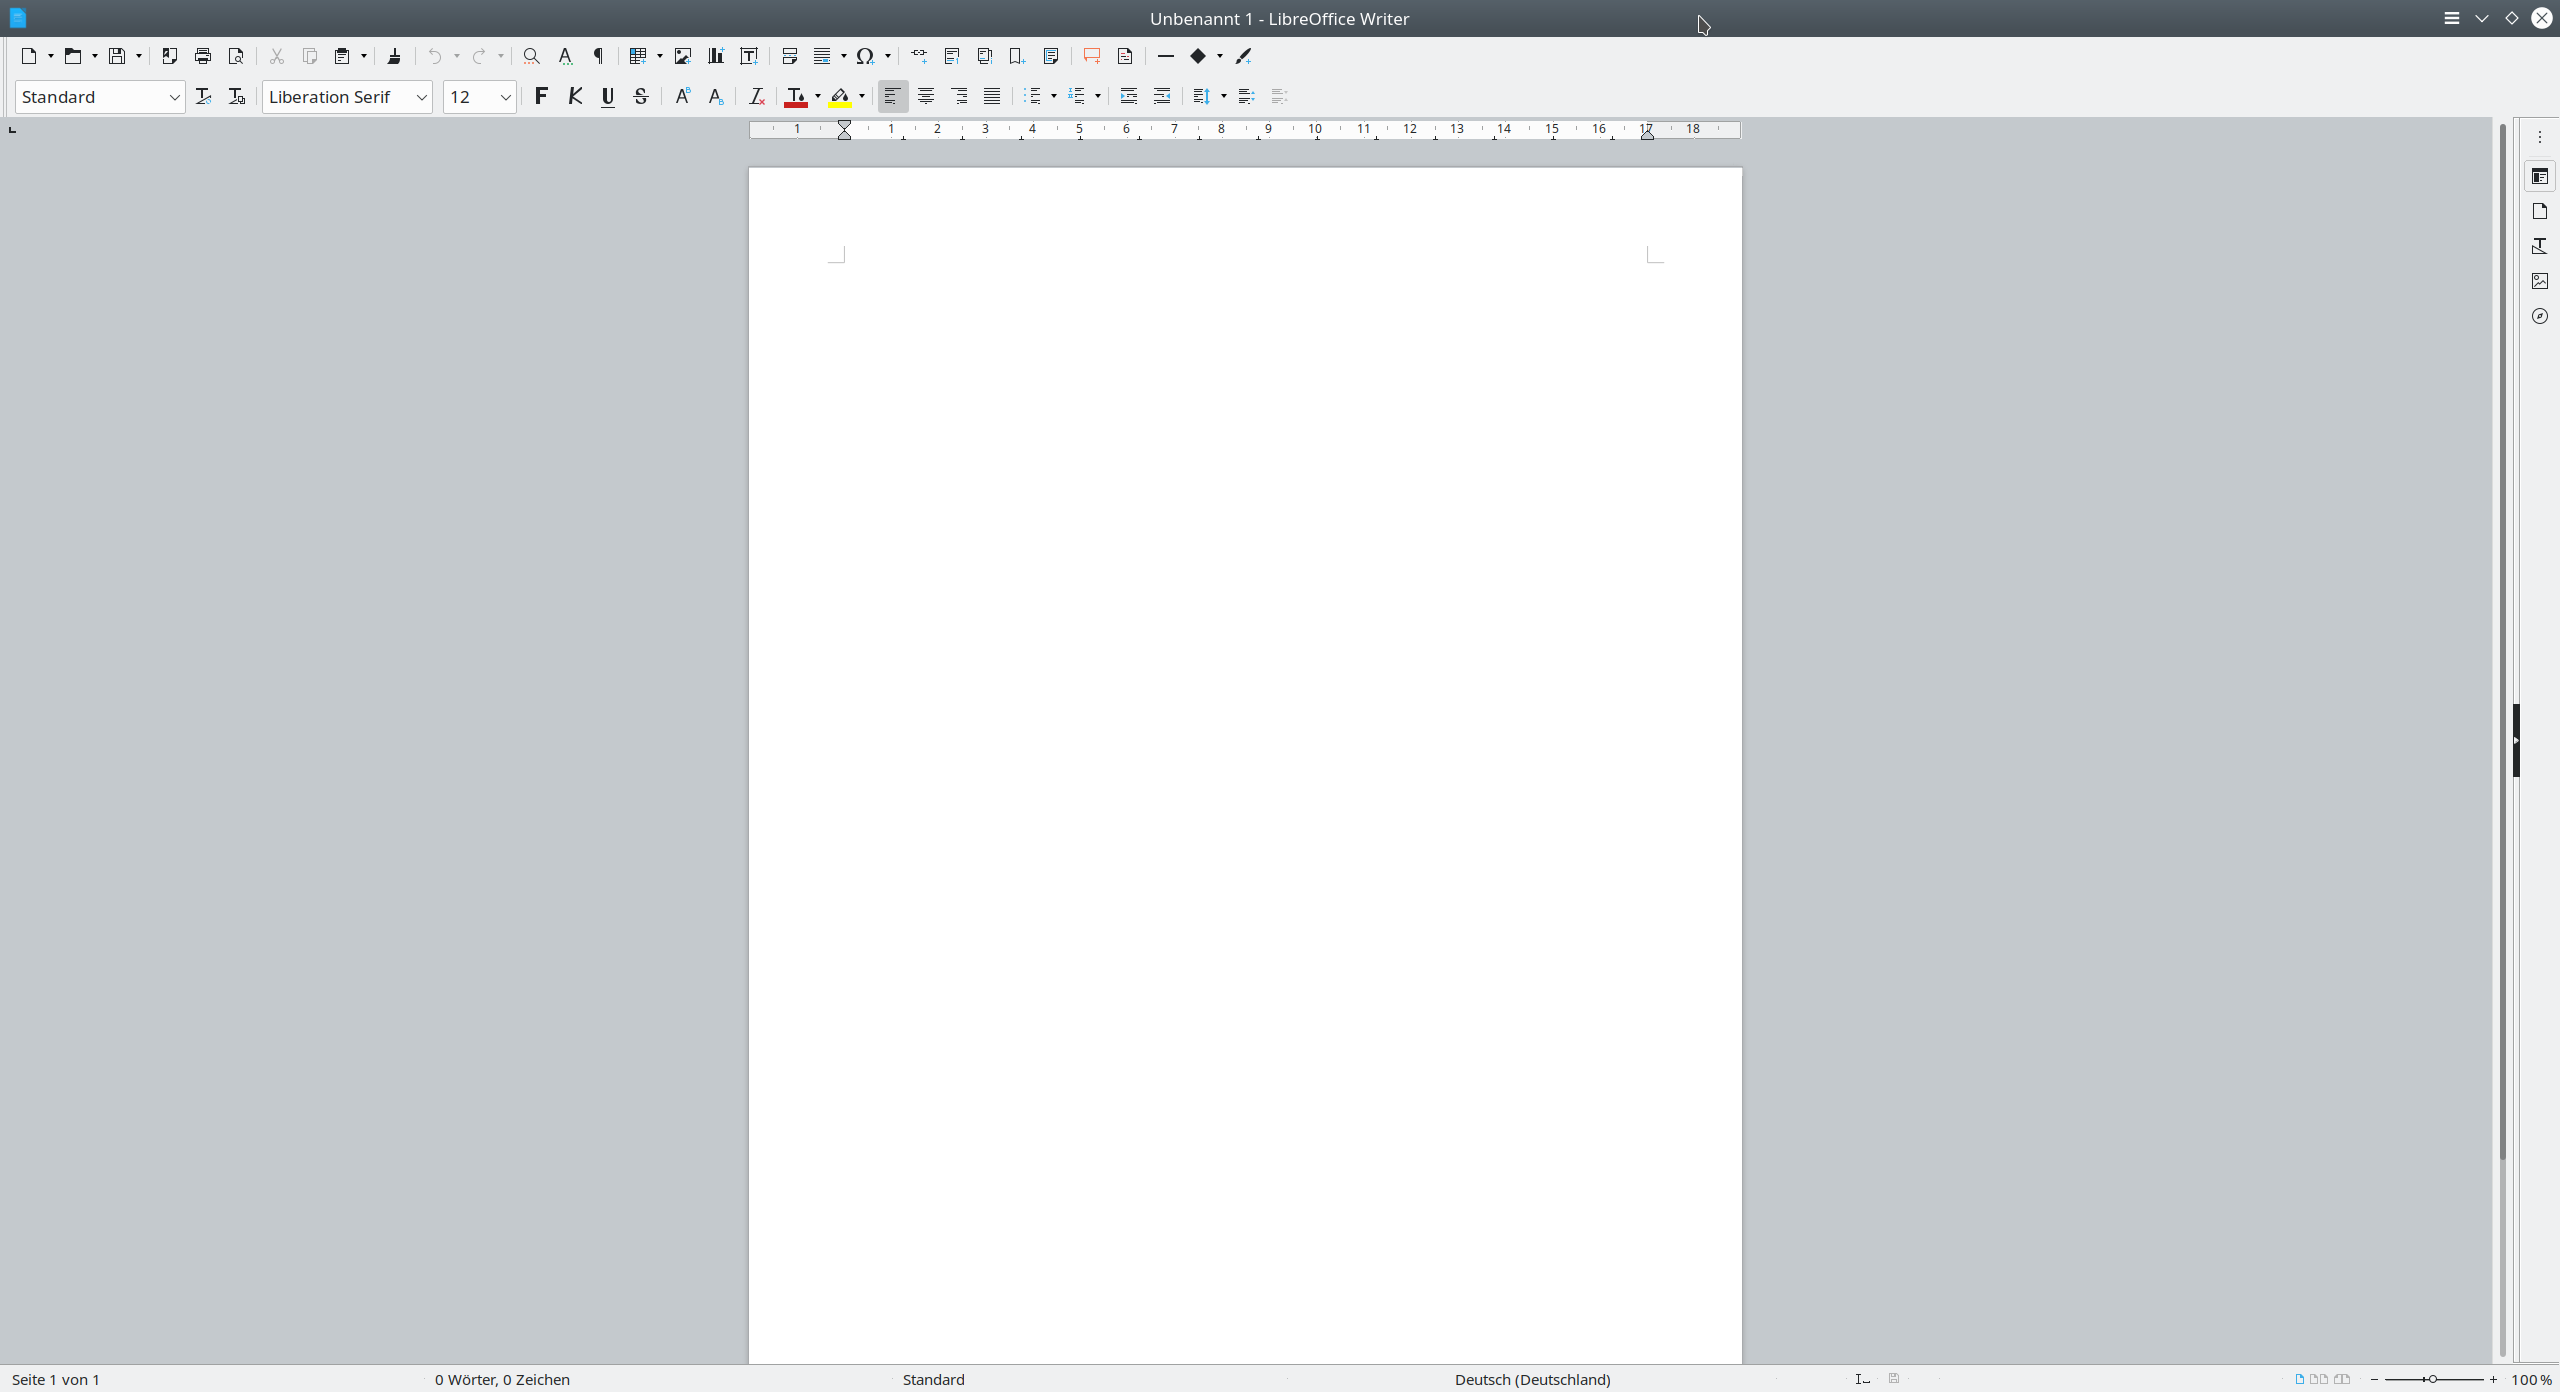The height and width of the screenshot is (1392, 2560).
Task: Click the Print document icon
Action: tap(203, 56)
